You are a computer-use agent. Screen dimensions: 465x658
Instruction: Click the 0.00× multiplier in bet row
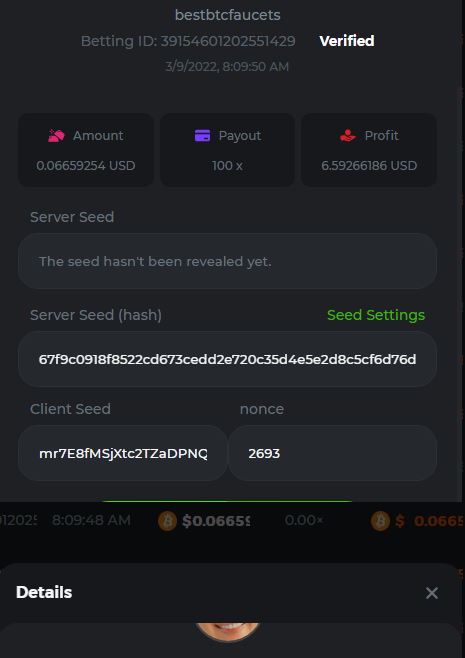[304, 521]
